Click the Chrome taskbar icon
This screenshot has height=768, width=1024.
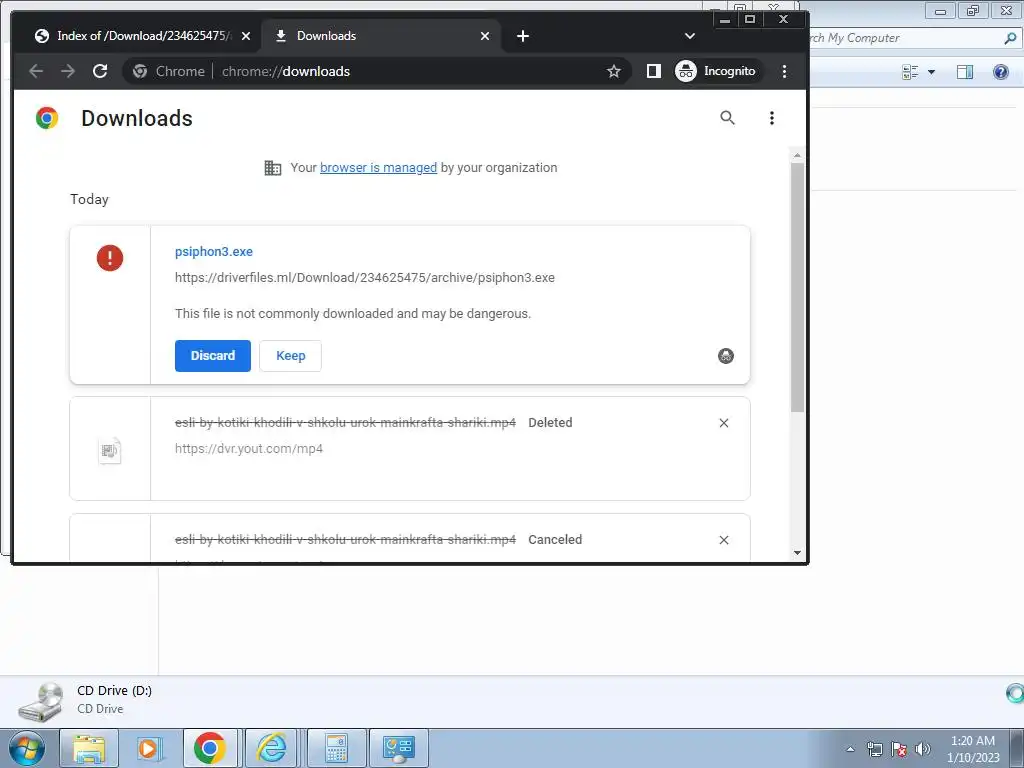[210, 748]
